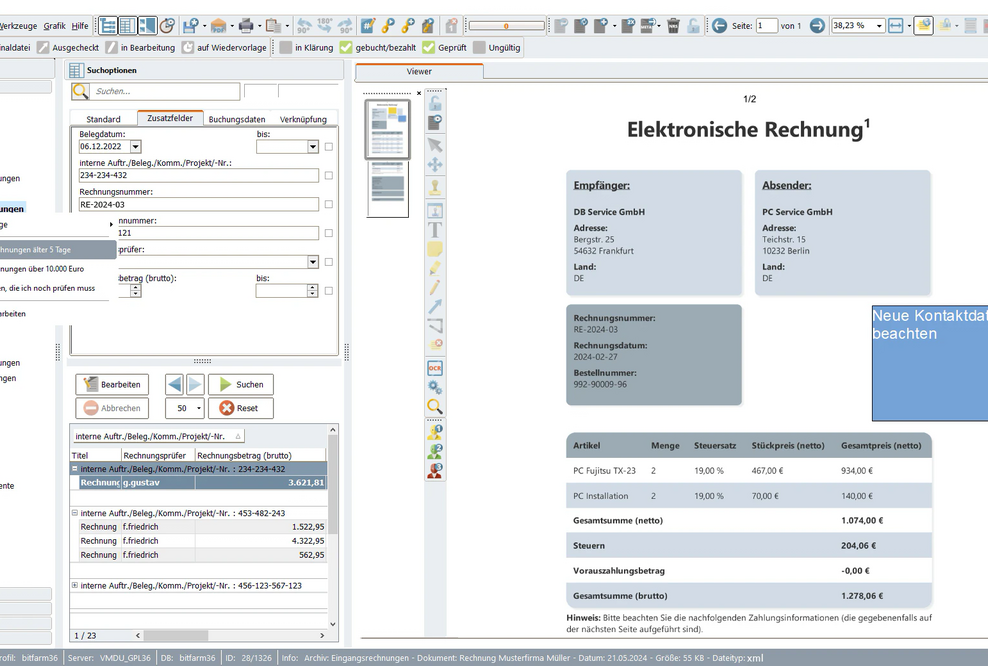The height and width of the screenshot is (666, 988).
Task: Select the pencil drawing tool in viewer toolbar
Action: (433, 285)
